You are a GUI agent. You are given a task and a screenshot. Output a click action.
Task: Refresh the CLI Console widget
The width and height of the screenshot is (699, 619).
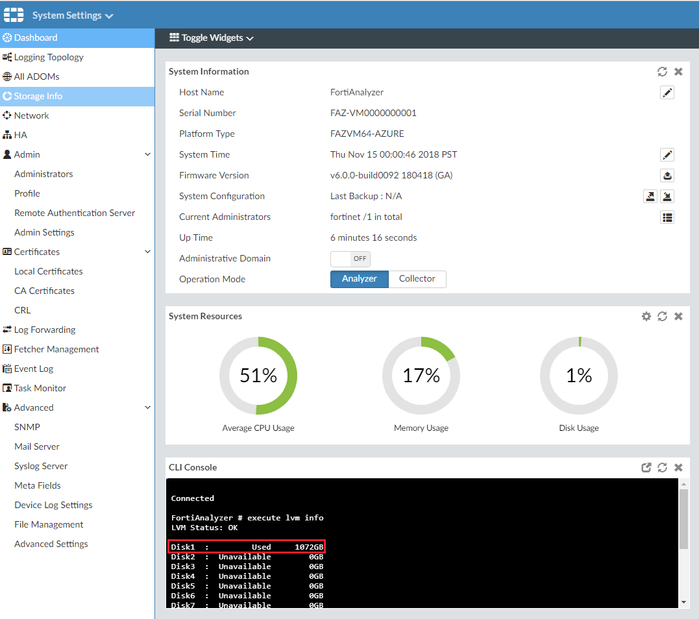coord(662,467)
